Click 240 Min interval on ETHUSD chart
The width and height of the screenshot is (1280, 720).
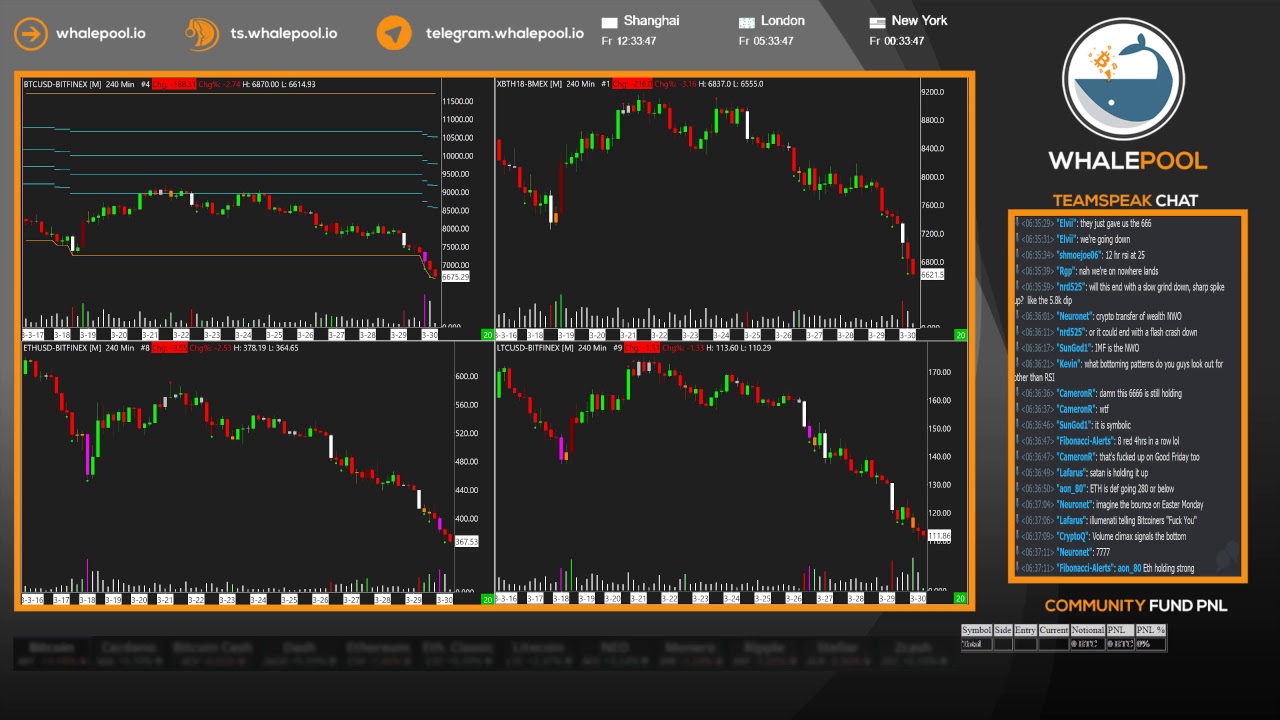120,348
